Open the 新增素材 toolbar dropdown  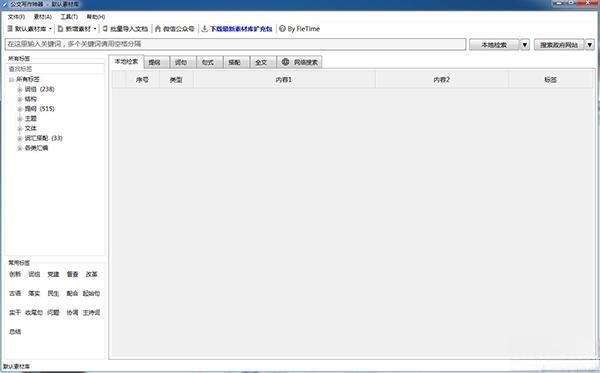pos(77,29)
